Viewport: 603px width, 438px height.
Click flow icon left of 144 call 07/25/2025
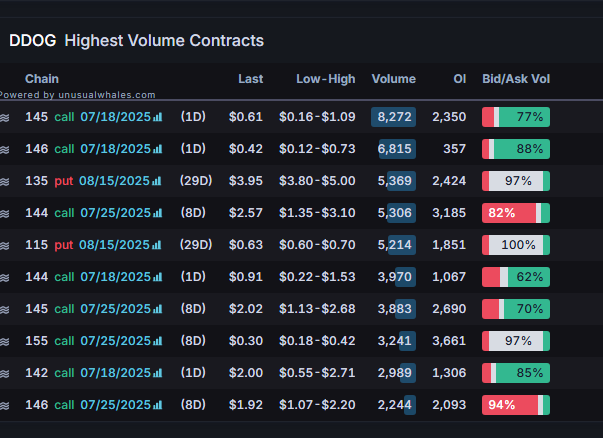pos(5,213)
